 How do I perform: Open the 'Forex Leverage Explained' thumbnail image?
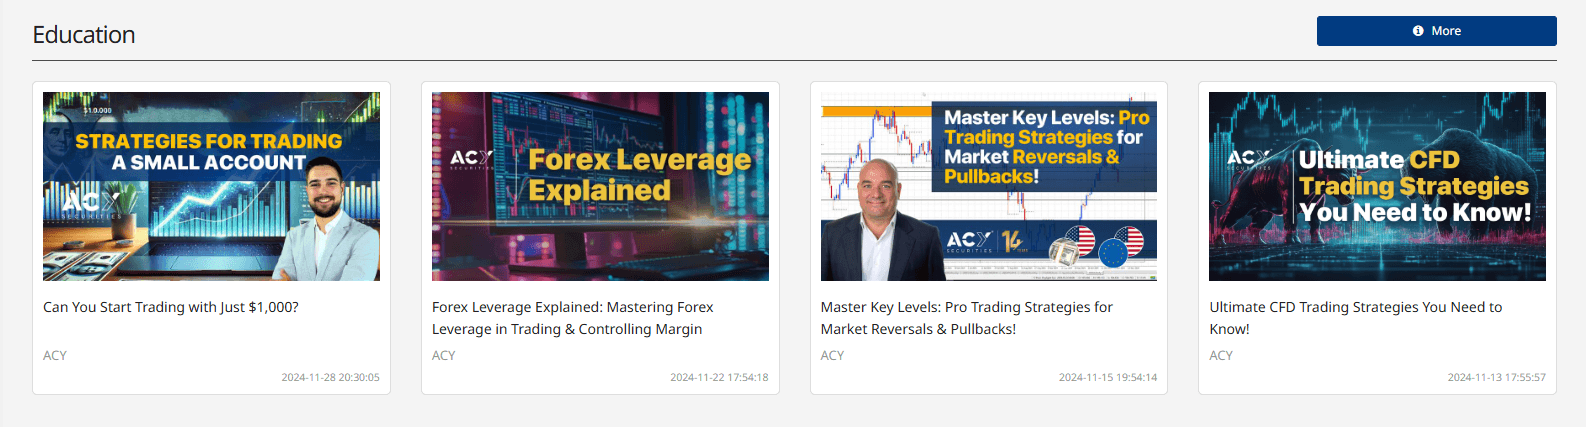(x=600, y=186)
